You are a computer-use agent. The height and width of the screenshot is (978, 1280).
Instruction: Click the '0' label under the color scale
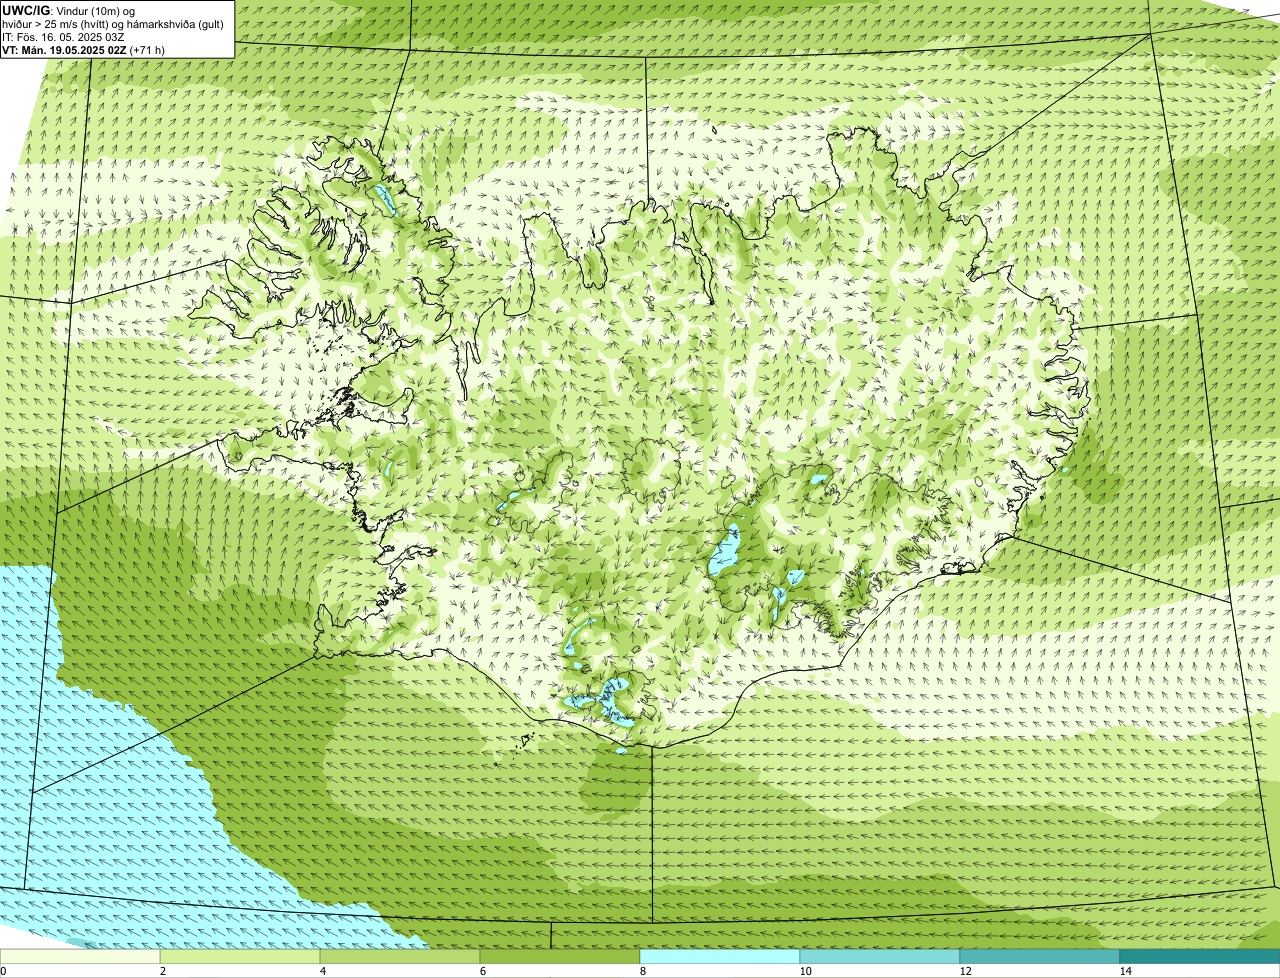3,971
